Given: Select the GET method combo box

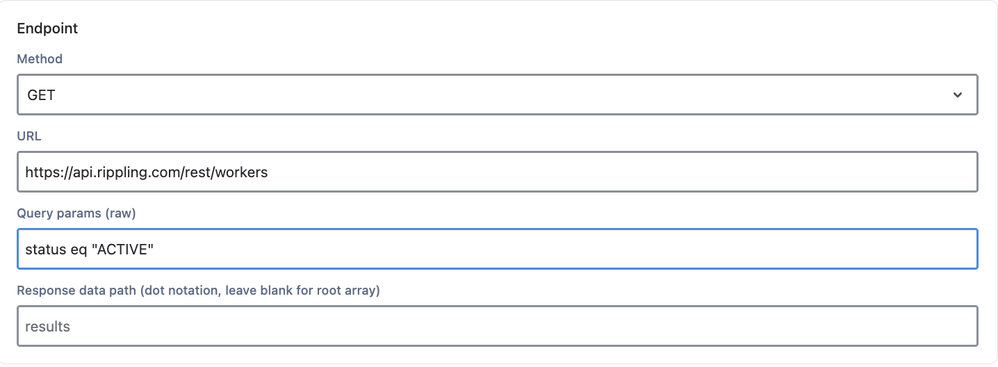Looking at the screenshot, I should pos(497,95).
